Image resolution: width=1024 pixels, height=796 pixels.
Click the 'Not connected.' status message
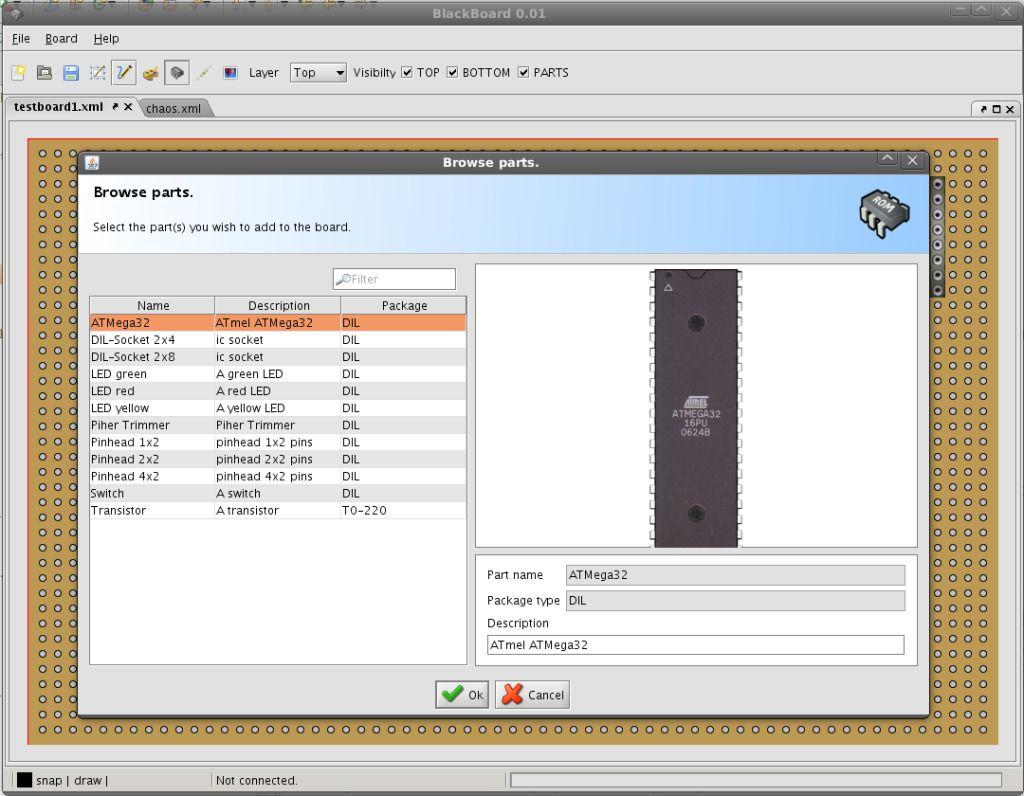[257, 780]
